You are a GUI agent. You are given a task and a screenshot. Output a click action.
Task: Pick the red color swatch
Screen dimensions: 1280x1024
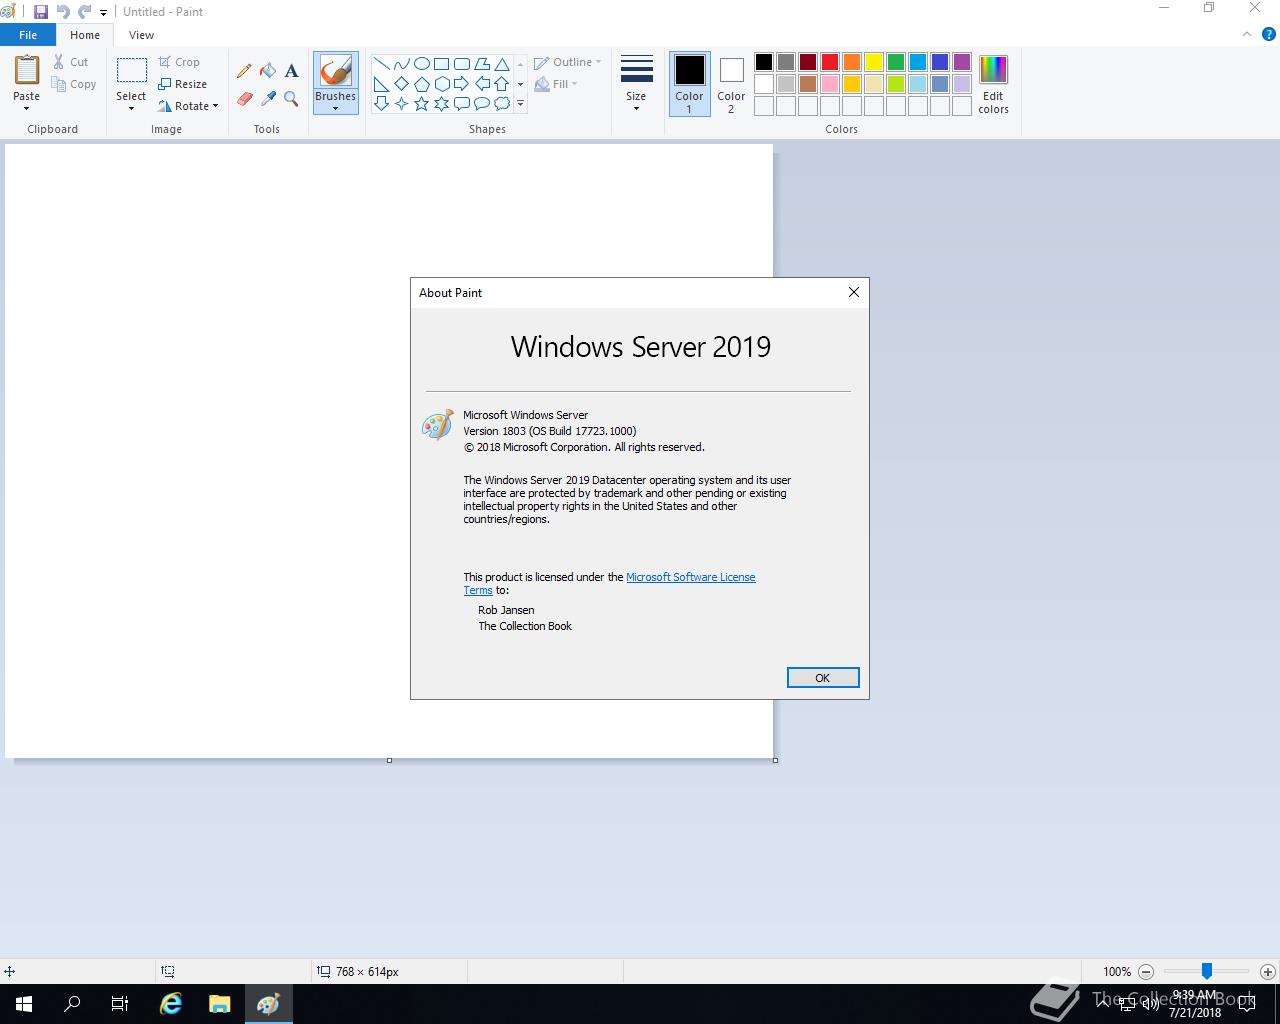click(x=830, y=63)
